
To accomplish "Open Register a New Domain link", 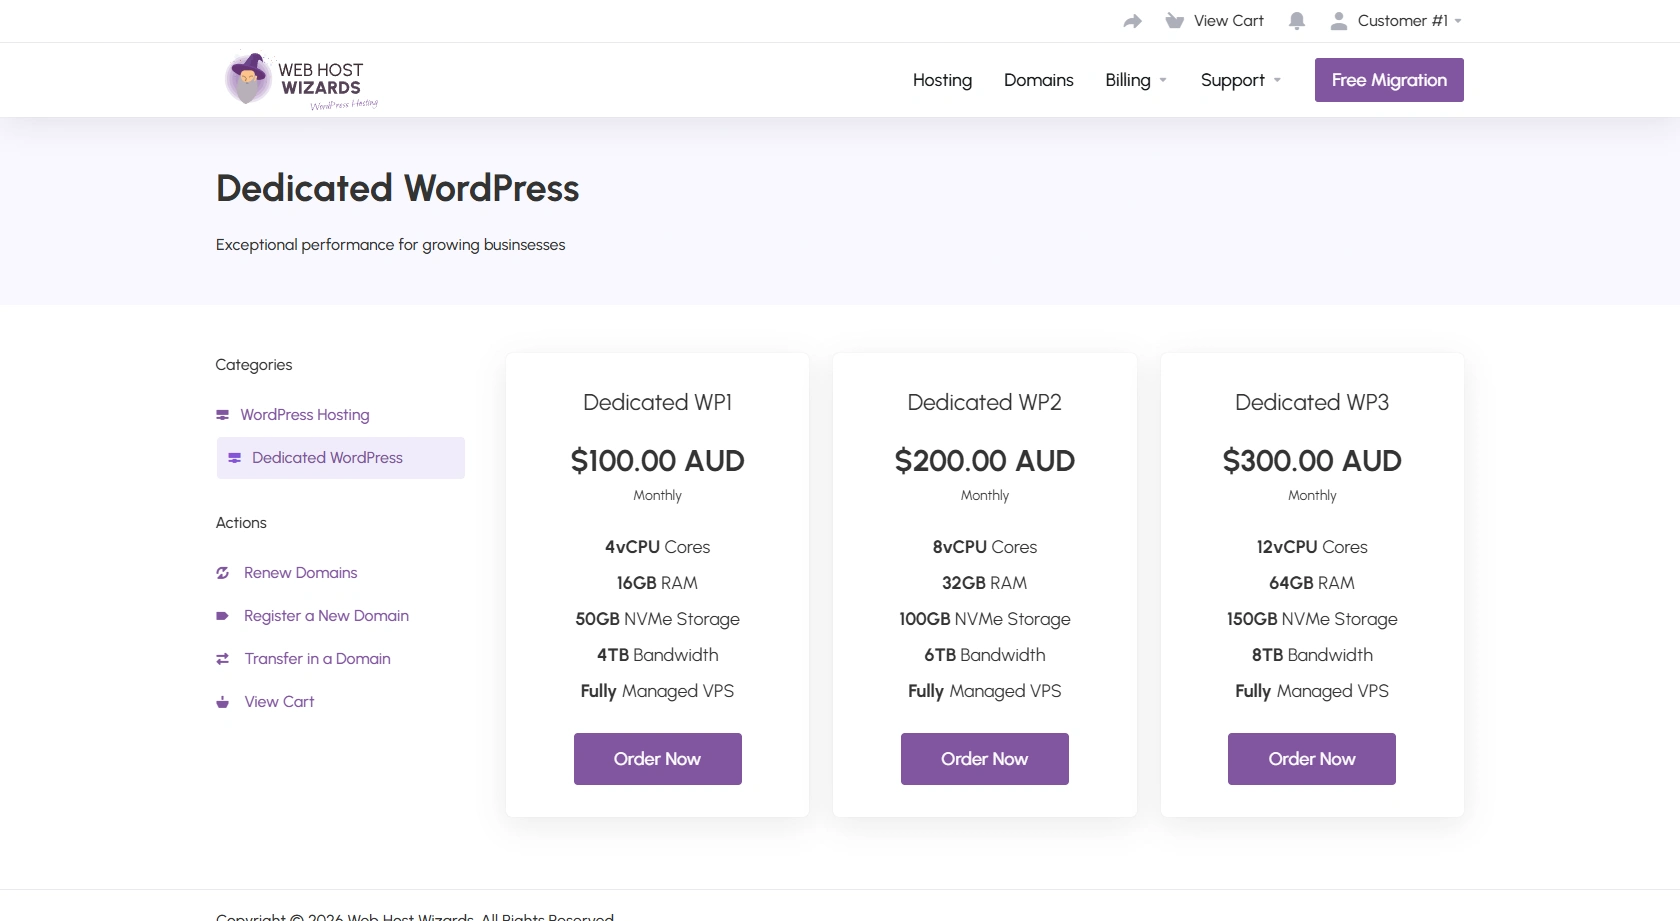I will pyautogui.click(x=326, y=616).
